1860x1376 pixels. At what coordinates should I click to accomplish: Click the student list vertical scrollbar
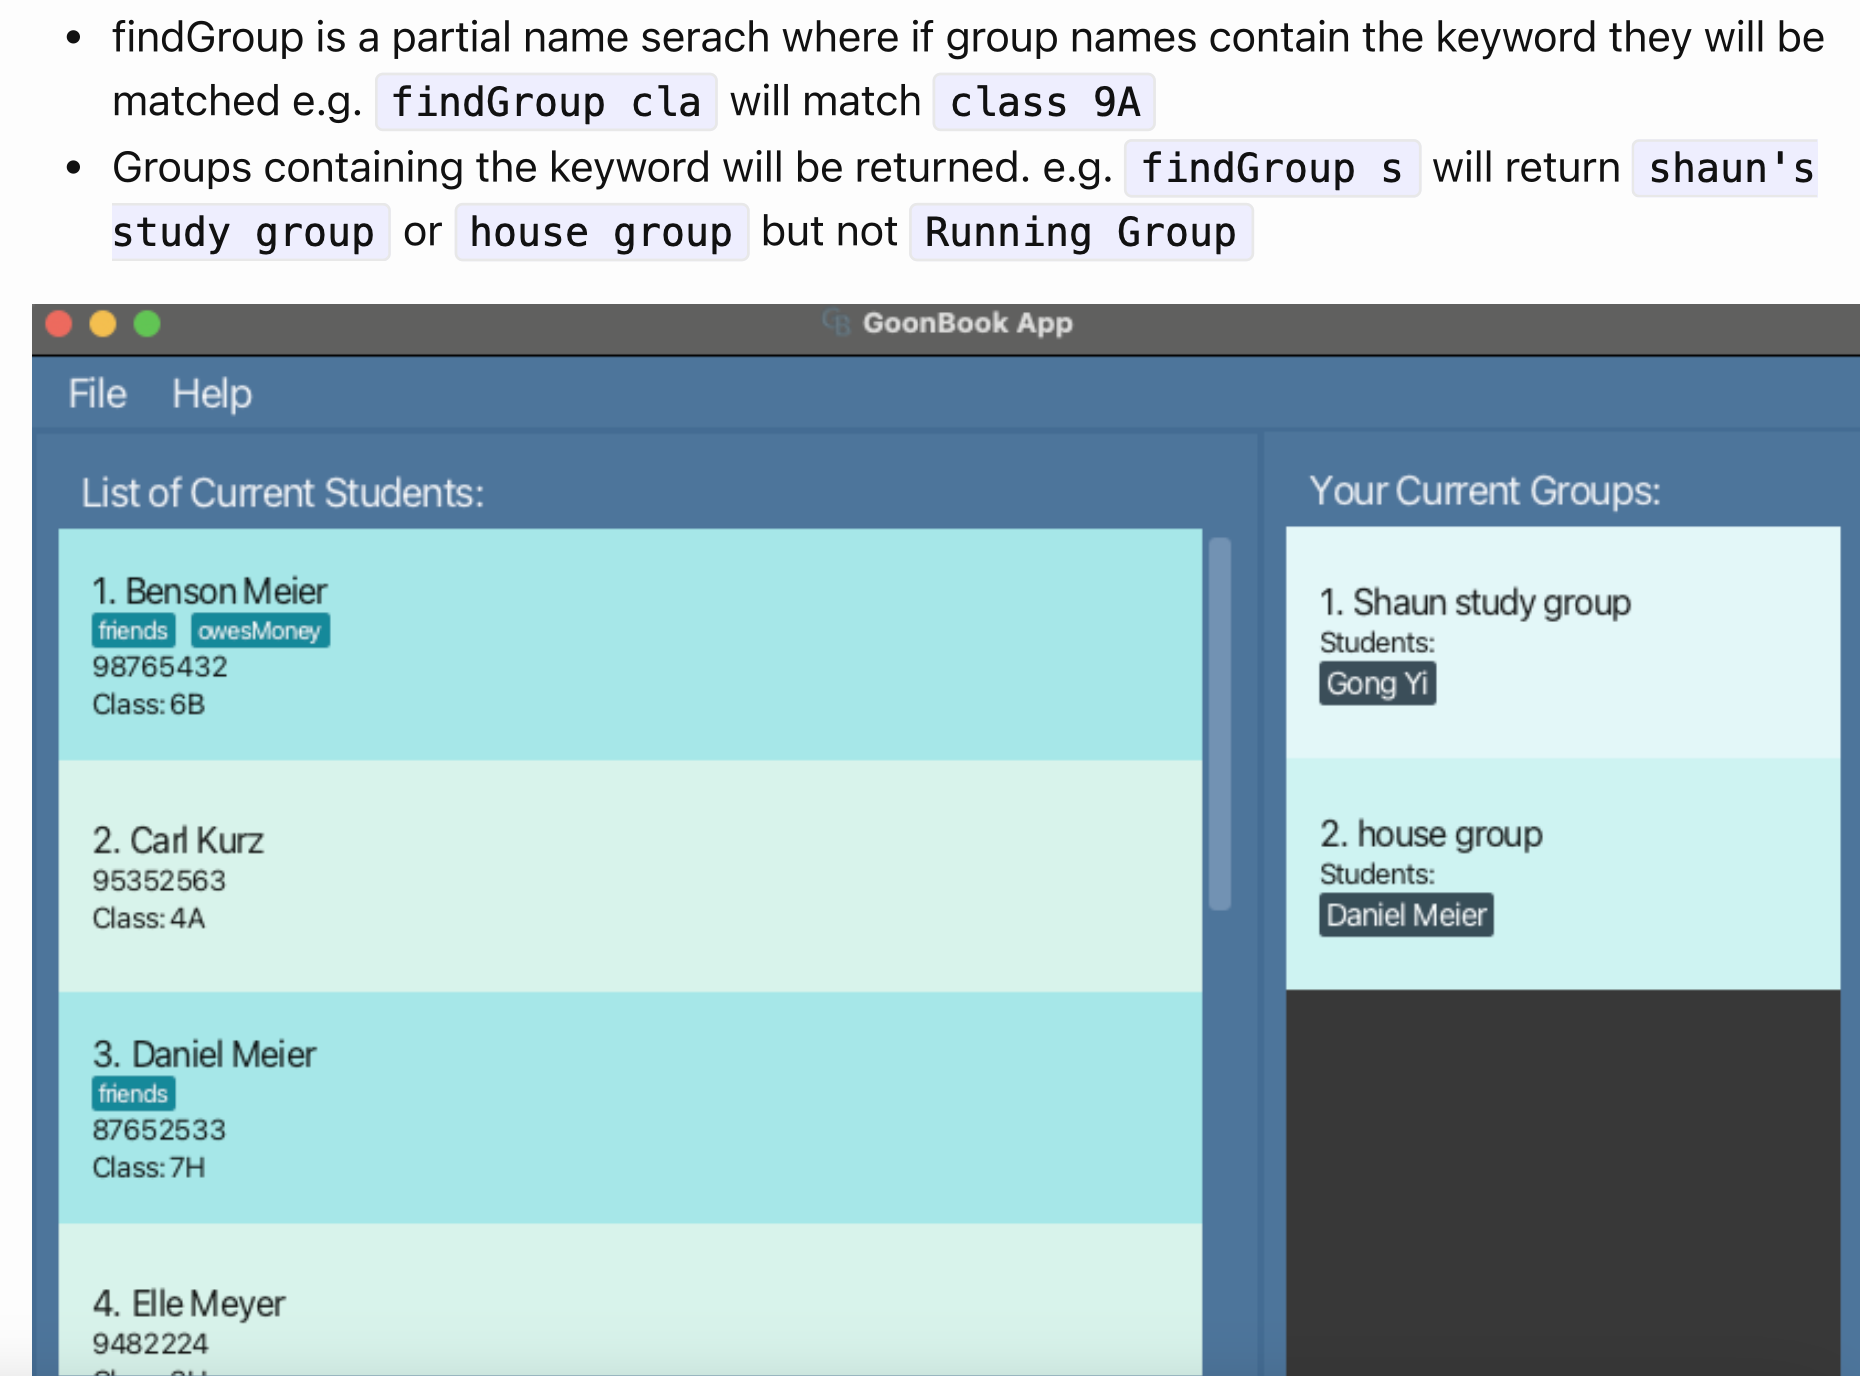click(1219, 724)
